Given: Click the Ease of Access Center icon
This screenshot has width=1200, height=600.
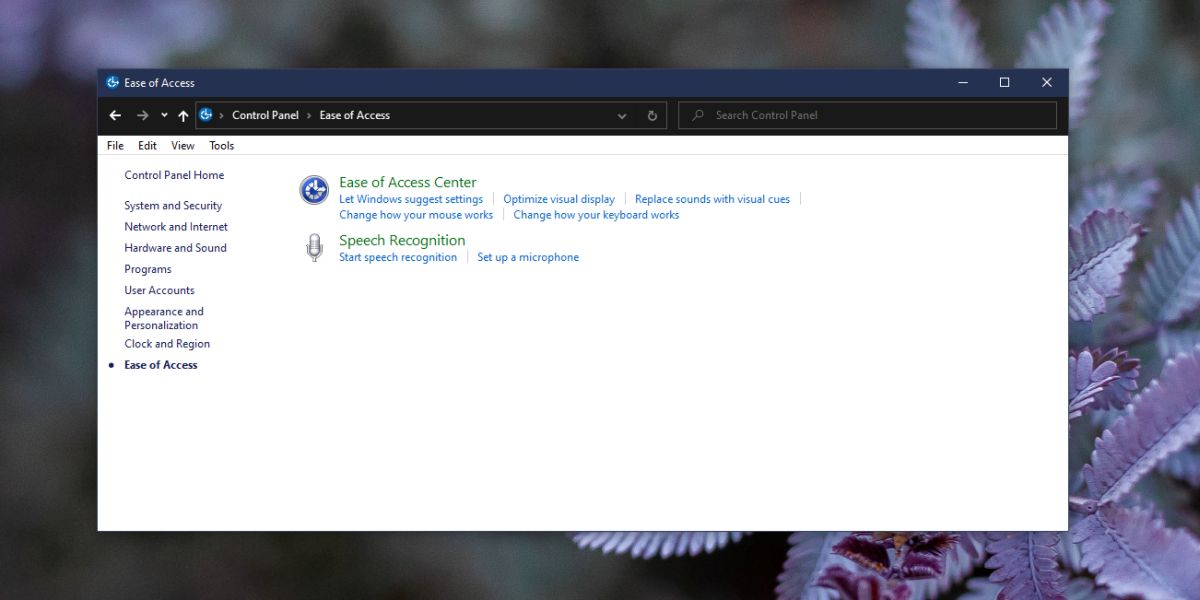Looking at the screenshot, I should click(x=313, y=189).
